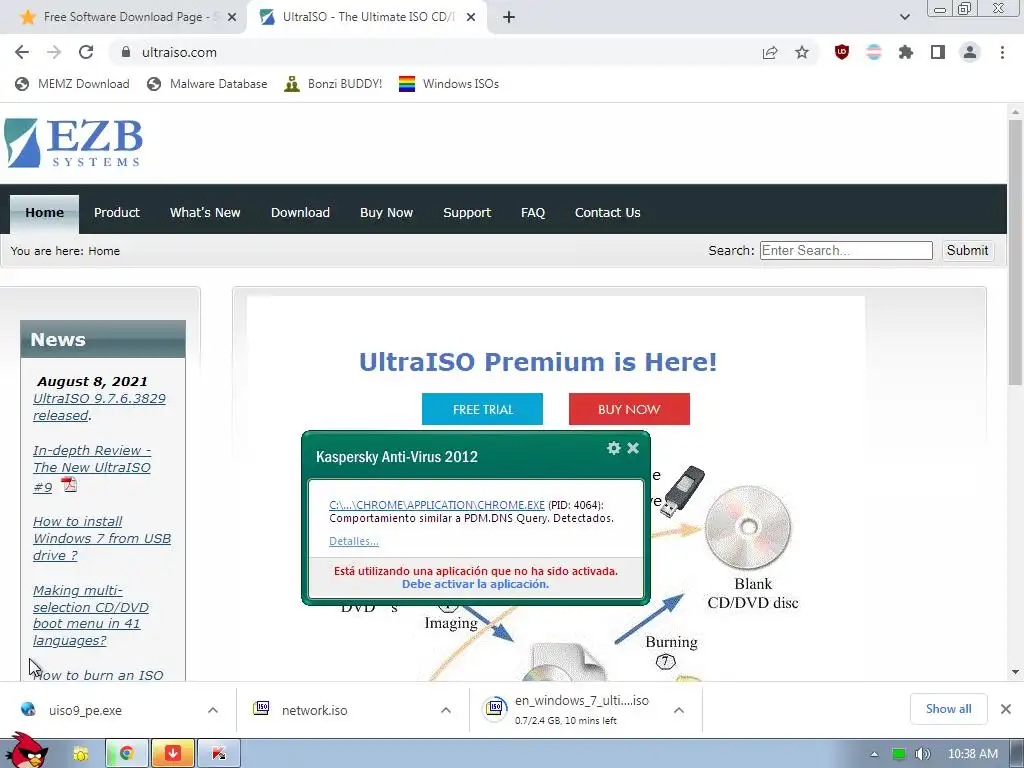Screen dimensions: 1024x768
Task: Open Kaspersky popup settings gear
Action: (613, 448)
